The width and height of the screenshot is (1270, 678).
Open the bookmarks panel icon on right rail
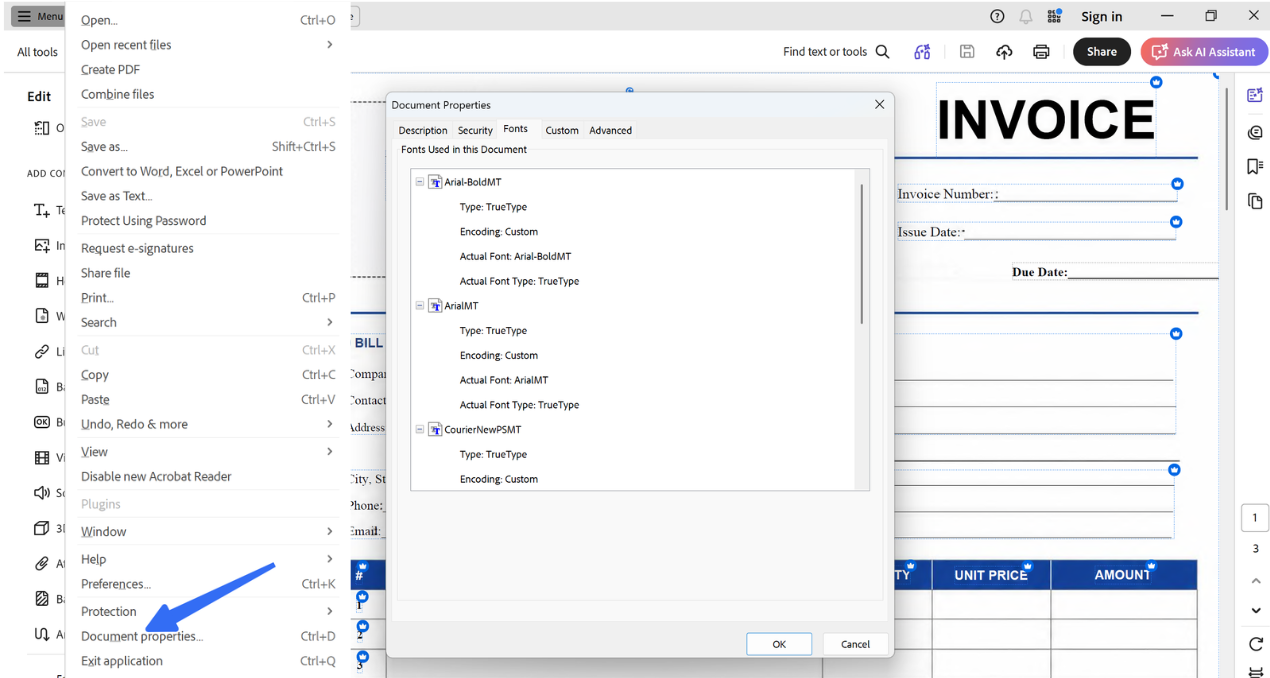[x=1255, y=166]
